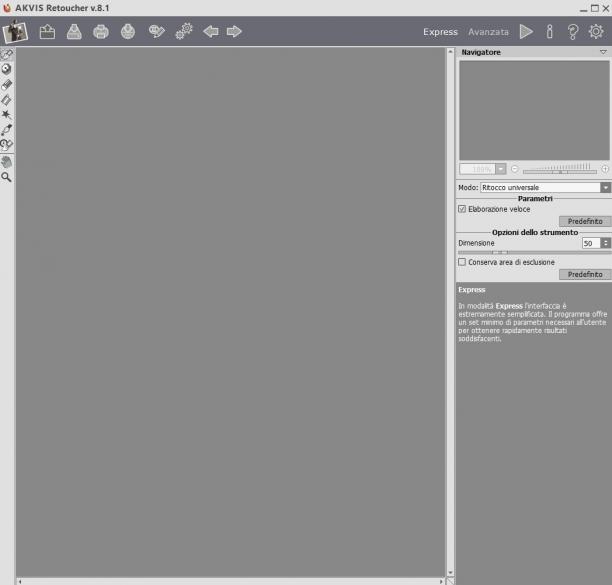This screenshot has height=585, width=612.
Task: Adjust Dimensione with the spinner arrows
Action: [x=605, y=243]
